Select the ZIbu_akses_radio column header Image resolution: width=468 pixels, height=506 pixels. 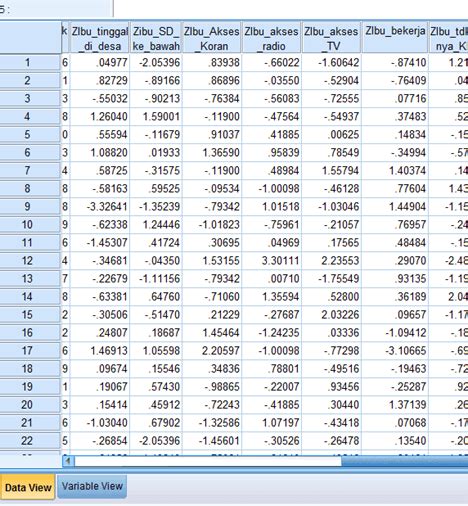click(271, 38)
